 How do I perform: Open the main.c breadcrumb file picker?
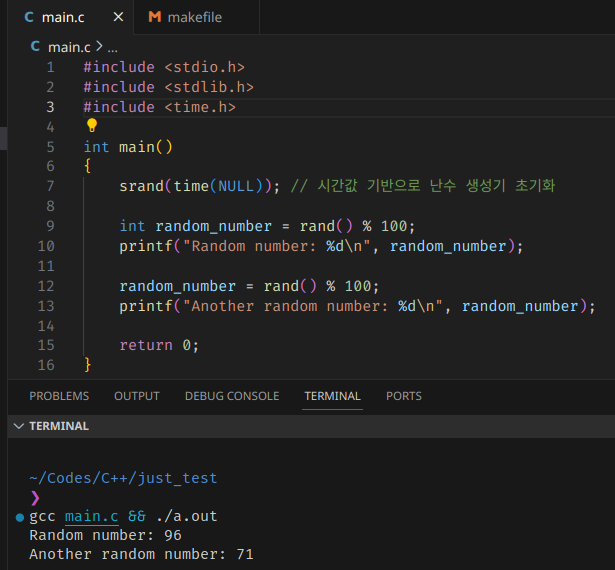69,47
